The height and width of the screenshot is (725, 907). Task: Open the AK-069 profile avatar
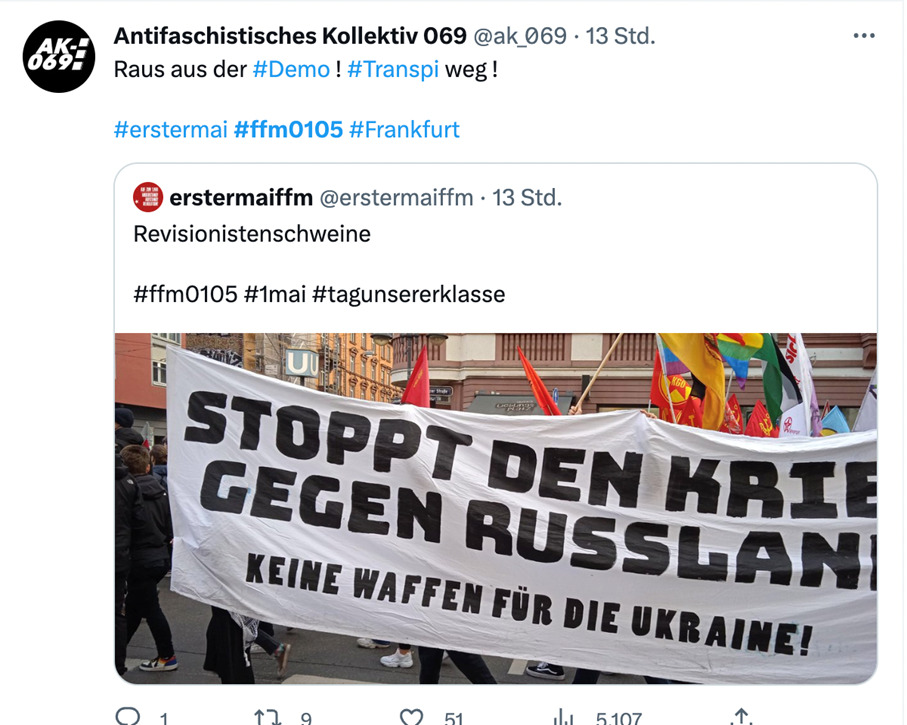(58, 56)
